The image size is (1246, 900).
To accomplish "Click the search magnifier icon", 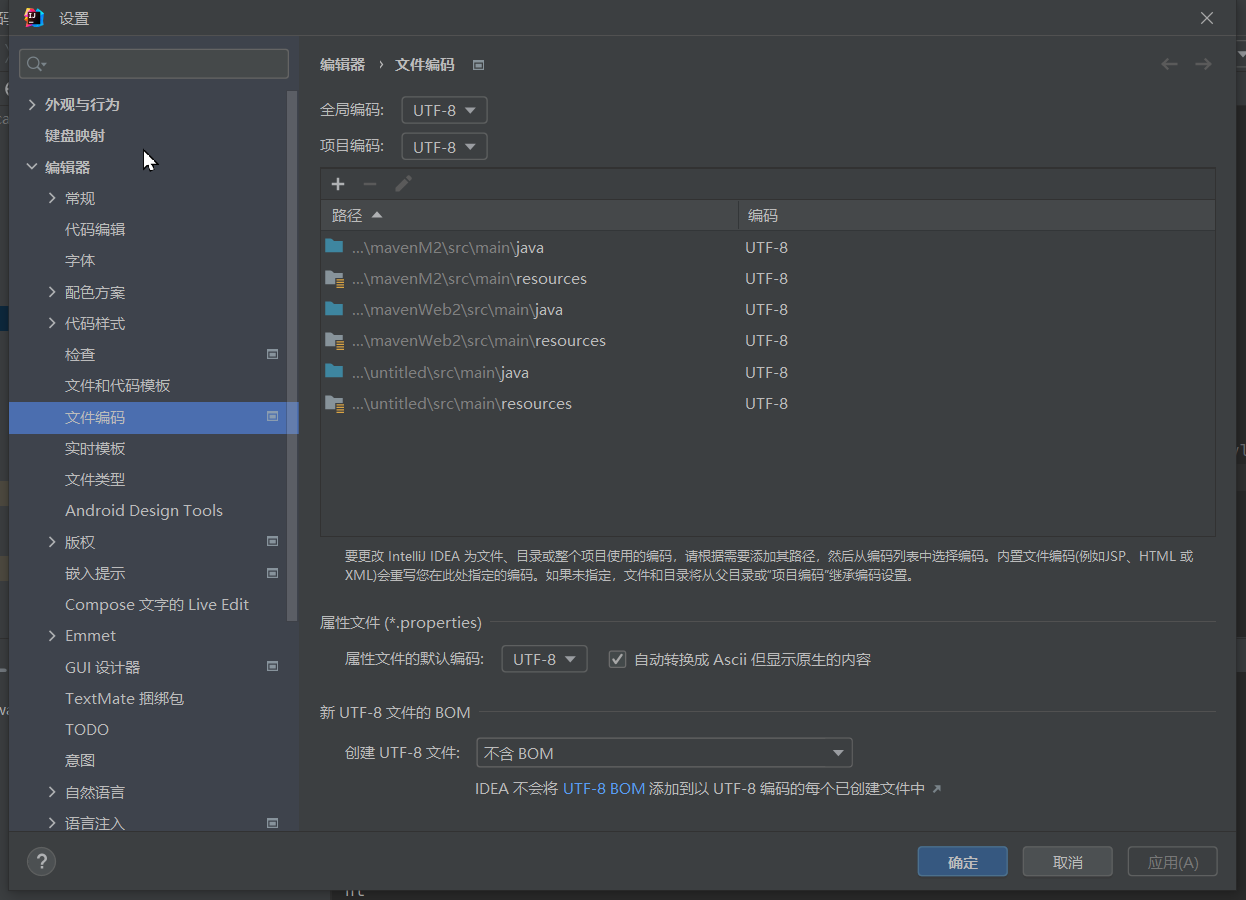I will pyautogui.click(x=36, y=64).
